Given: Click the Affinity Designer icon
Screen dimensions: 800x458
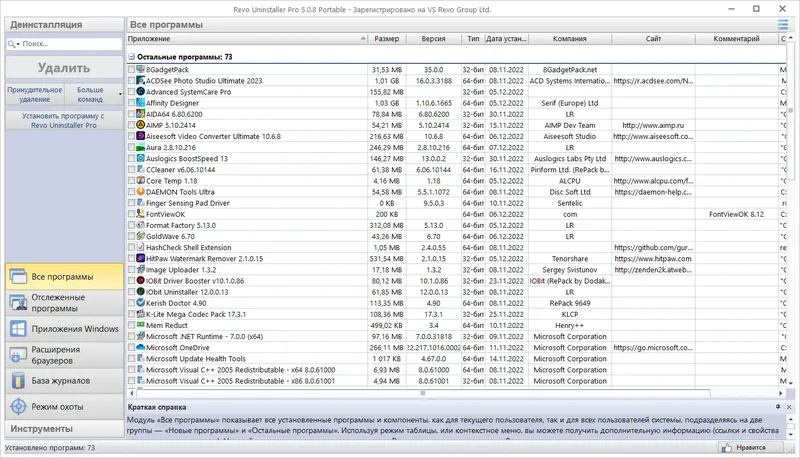Looking at the screenshot, I should pyautogui.click(x=141, y=103).
